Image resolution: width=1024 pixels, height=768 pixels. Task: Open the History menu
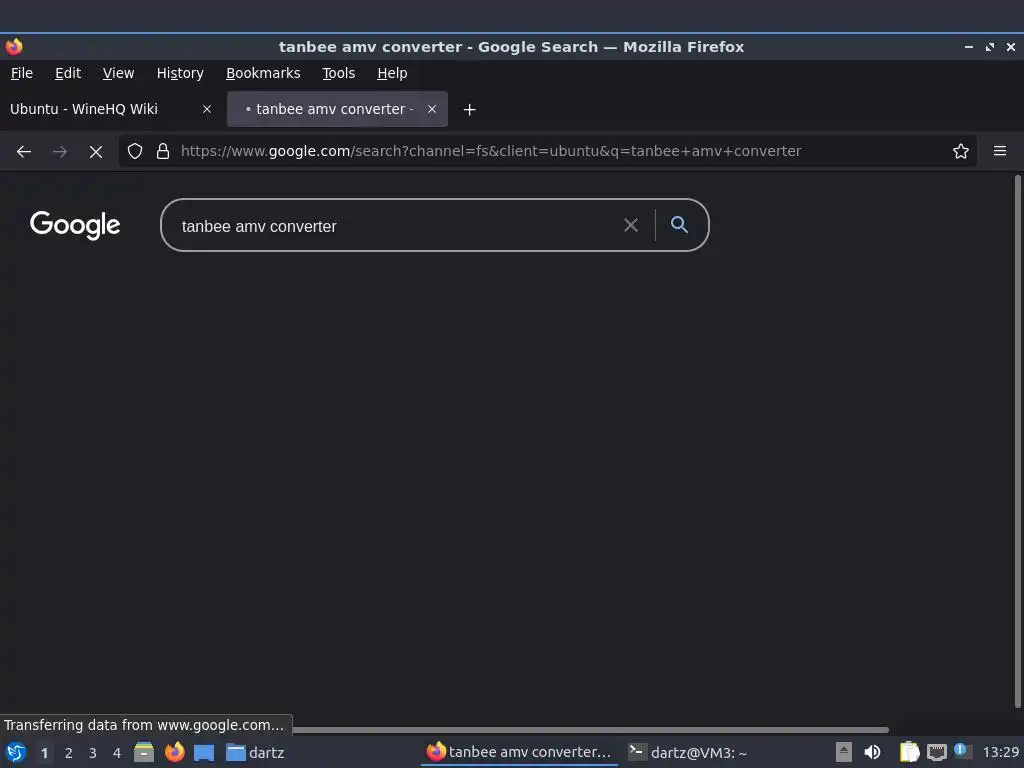(180, 73)
